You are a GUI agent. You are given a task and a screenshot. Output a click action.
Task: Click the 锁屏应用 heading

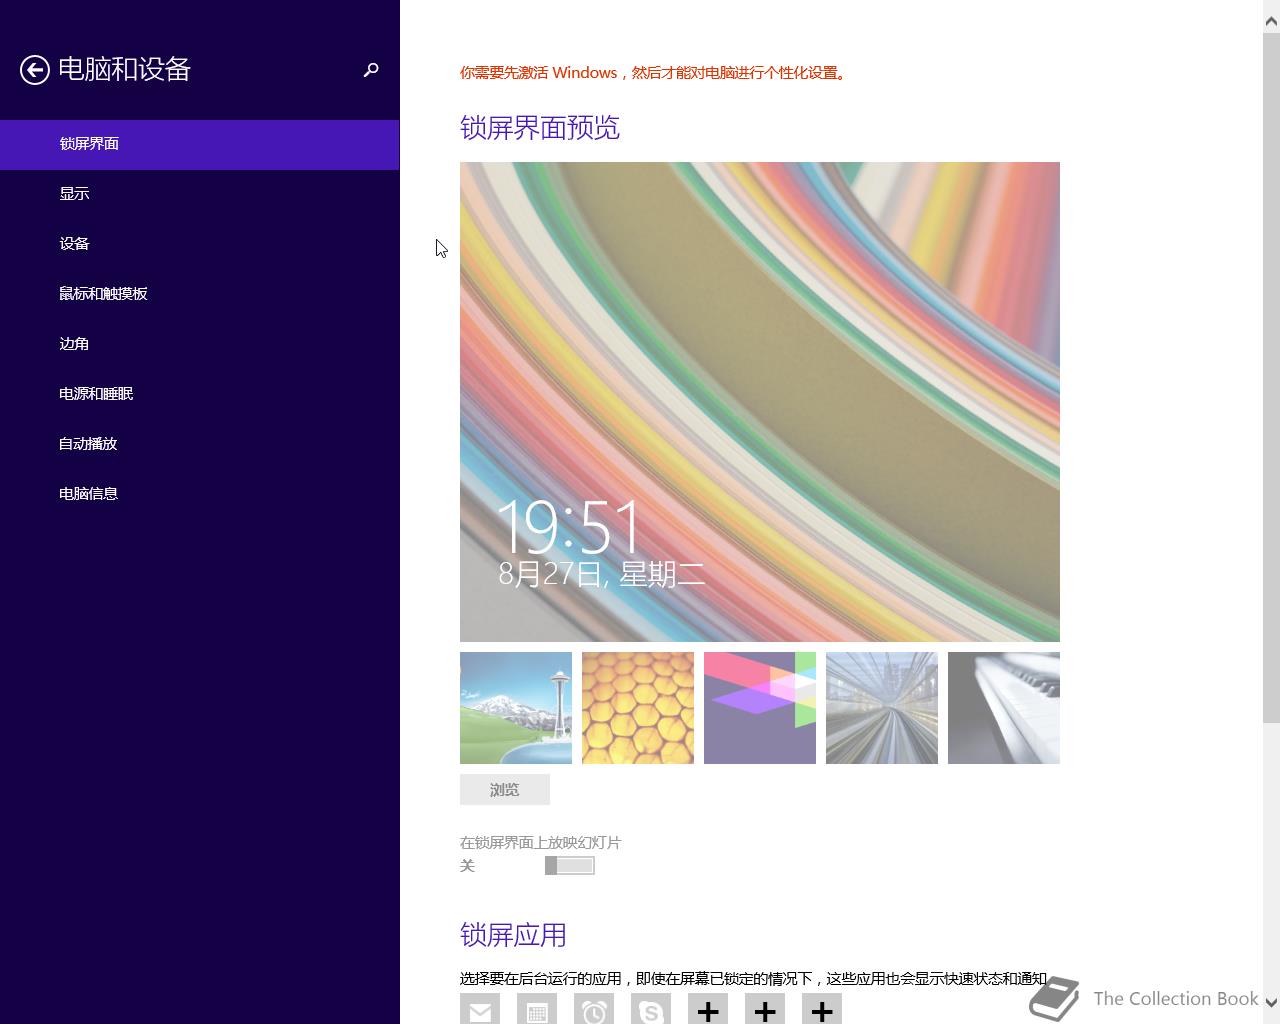(x=513, y=935)
